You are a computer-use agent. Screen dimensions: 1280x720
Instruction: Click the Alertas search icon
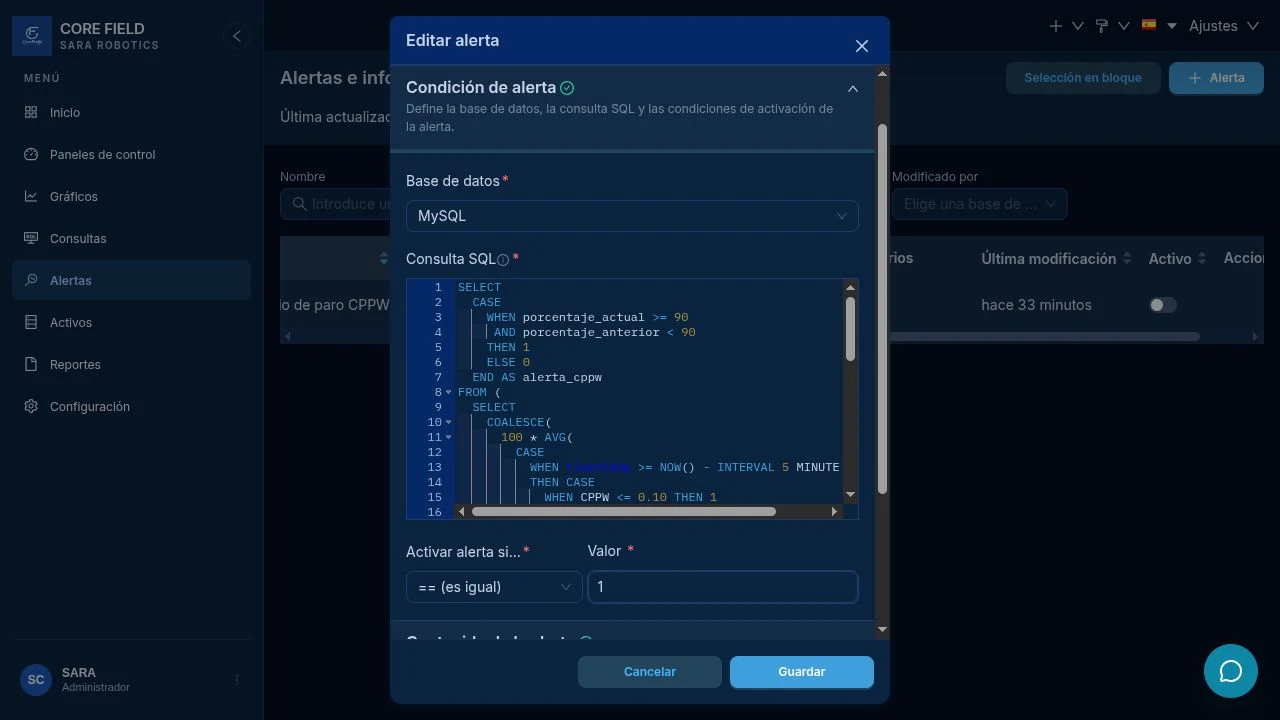click(x=31, y=280)
